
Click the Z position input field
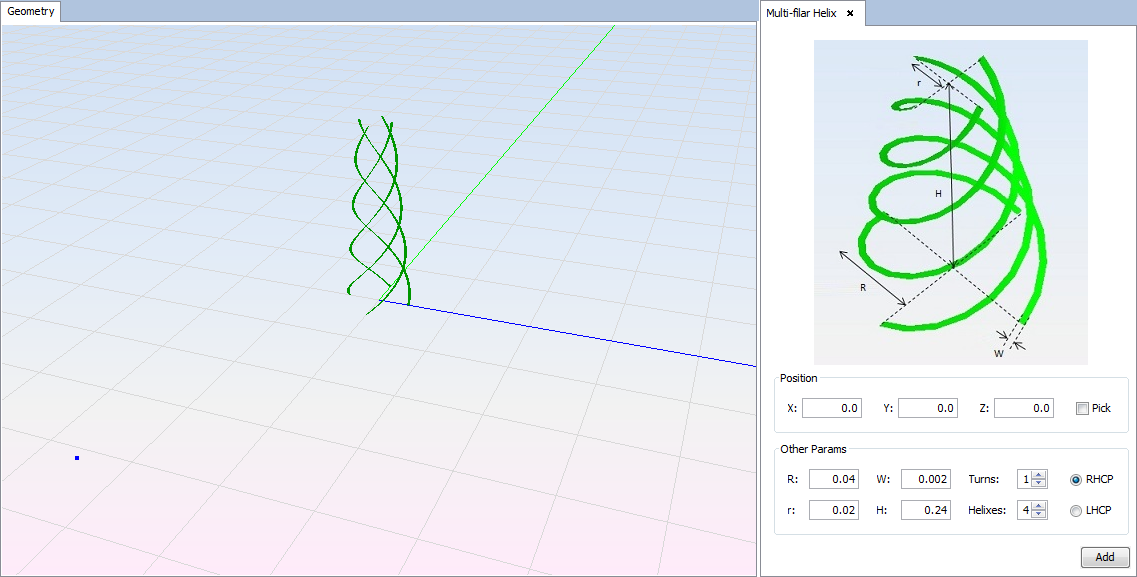[1023, 408]
